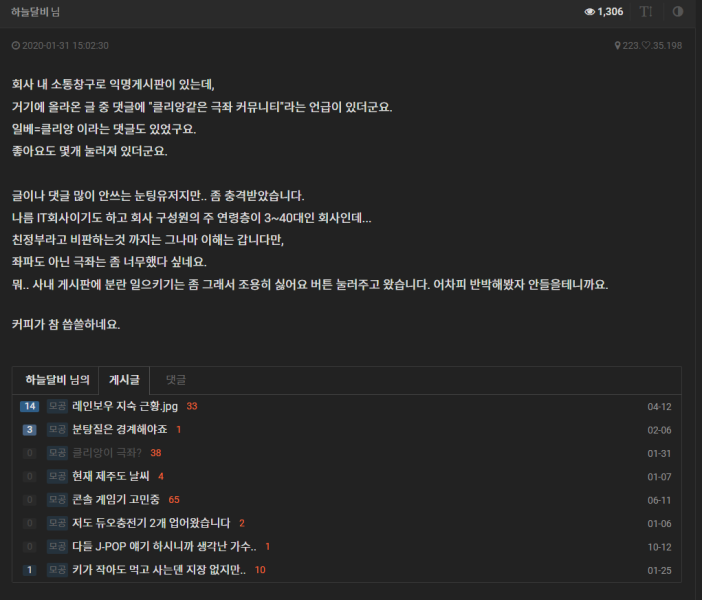Screen dimensions: 702x600
Task: Click 모공 category tag on 분탕질은 row
Action: (57, 429)
